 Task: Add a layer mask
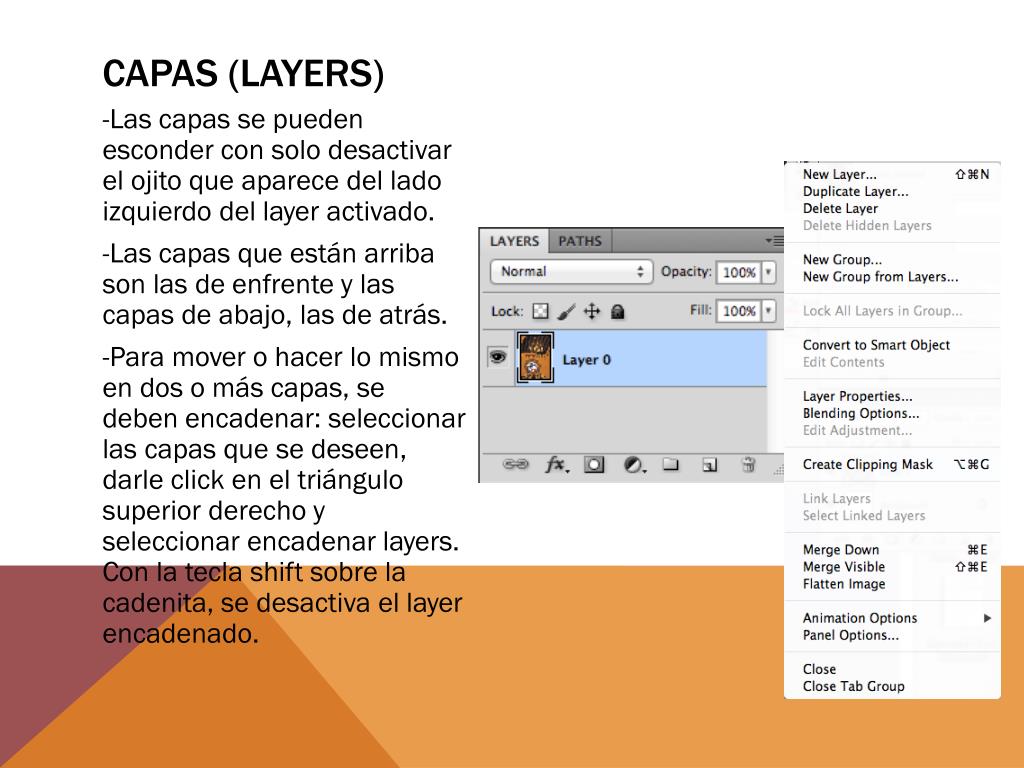click(x=594, y=465)
